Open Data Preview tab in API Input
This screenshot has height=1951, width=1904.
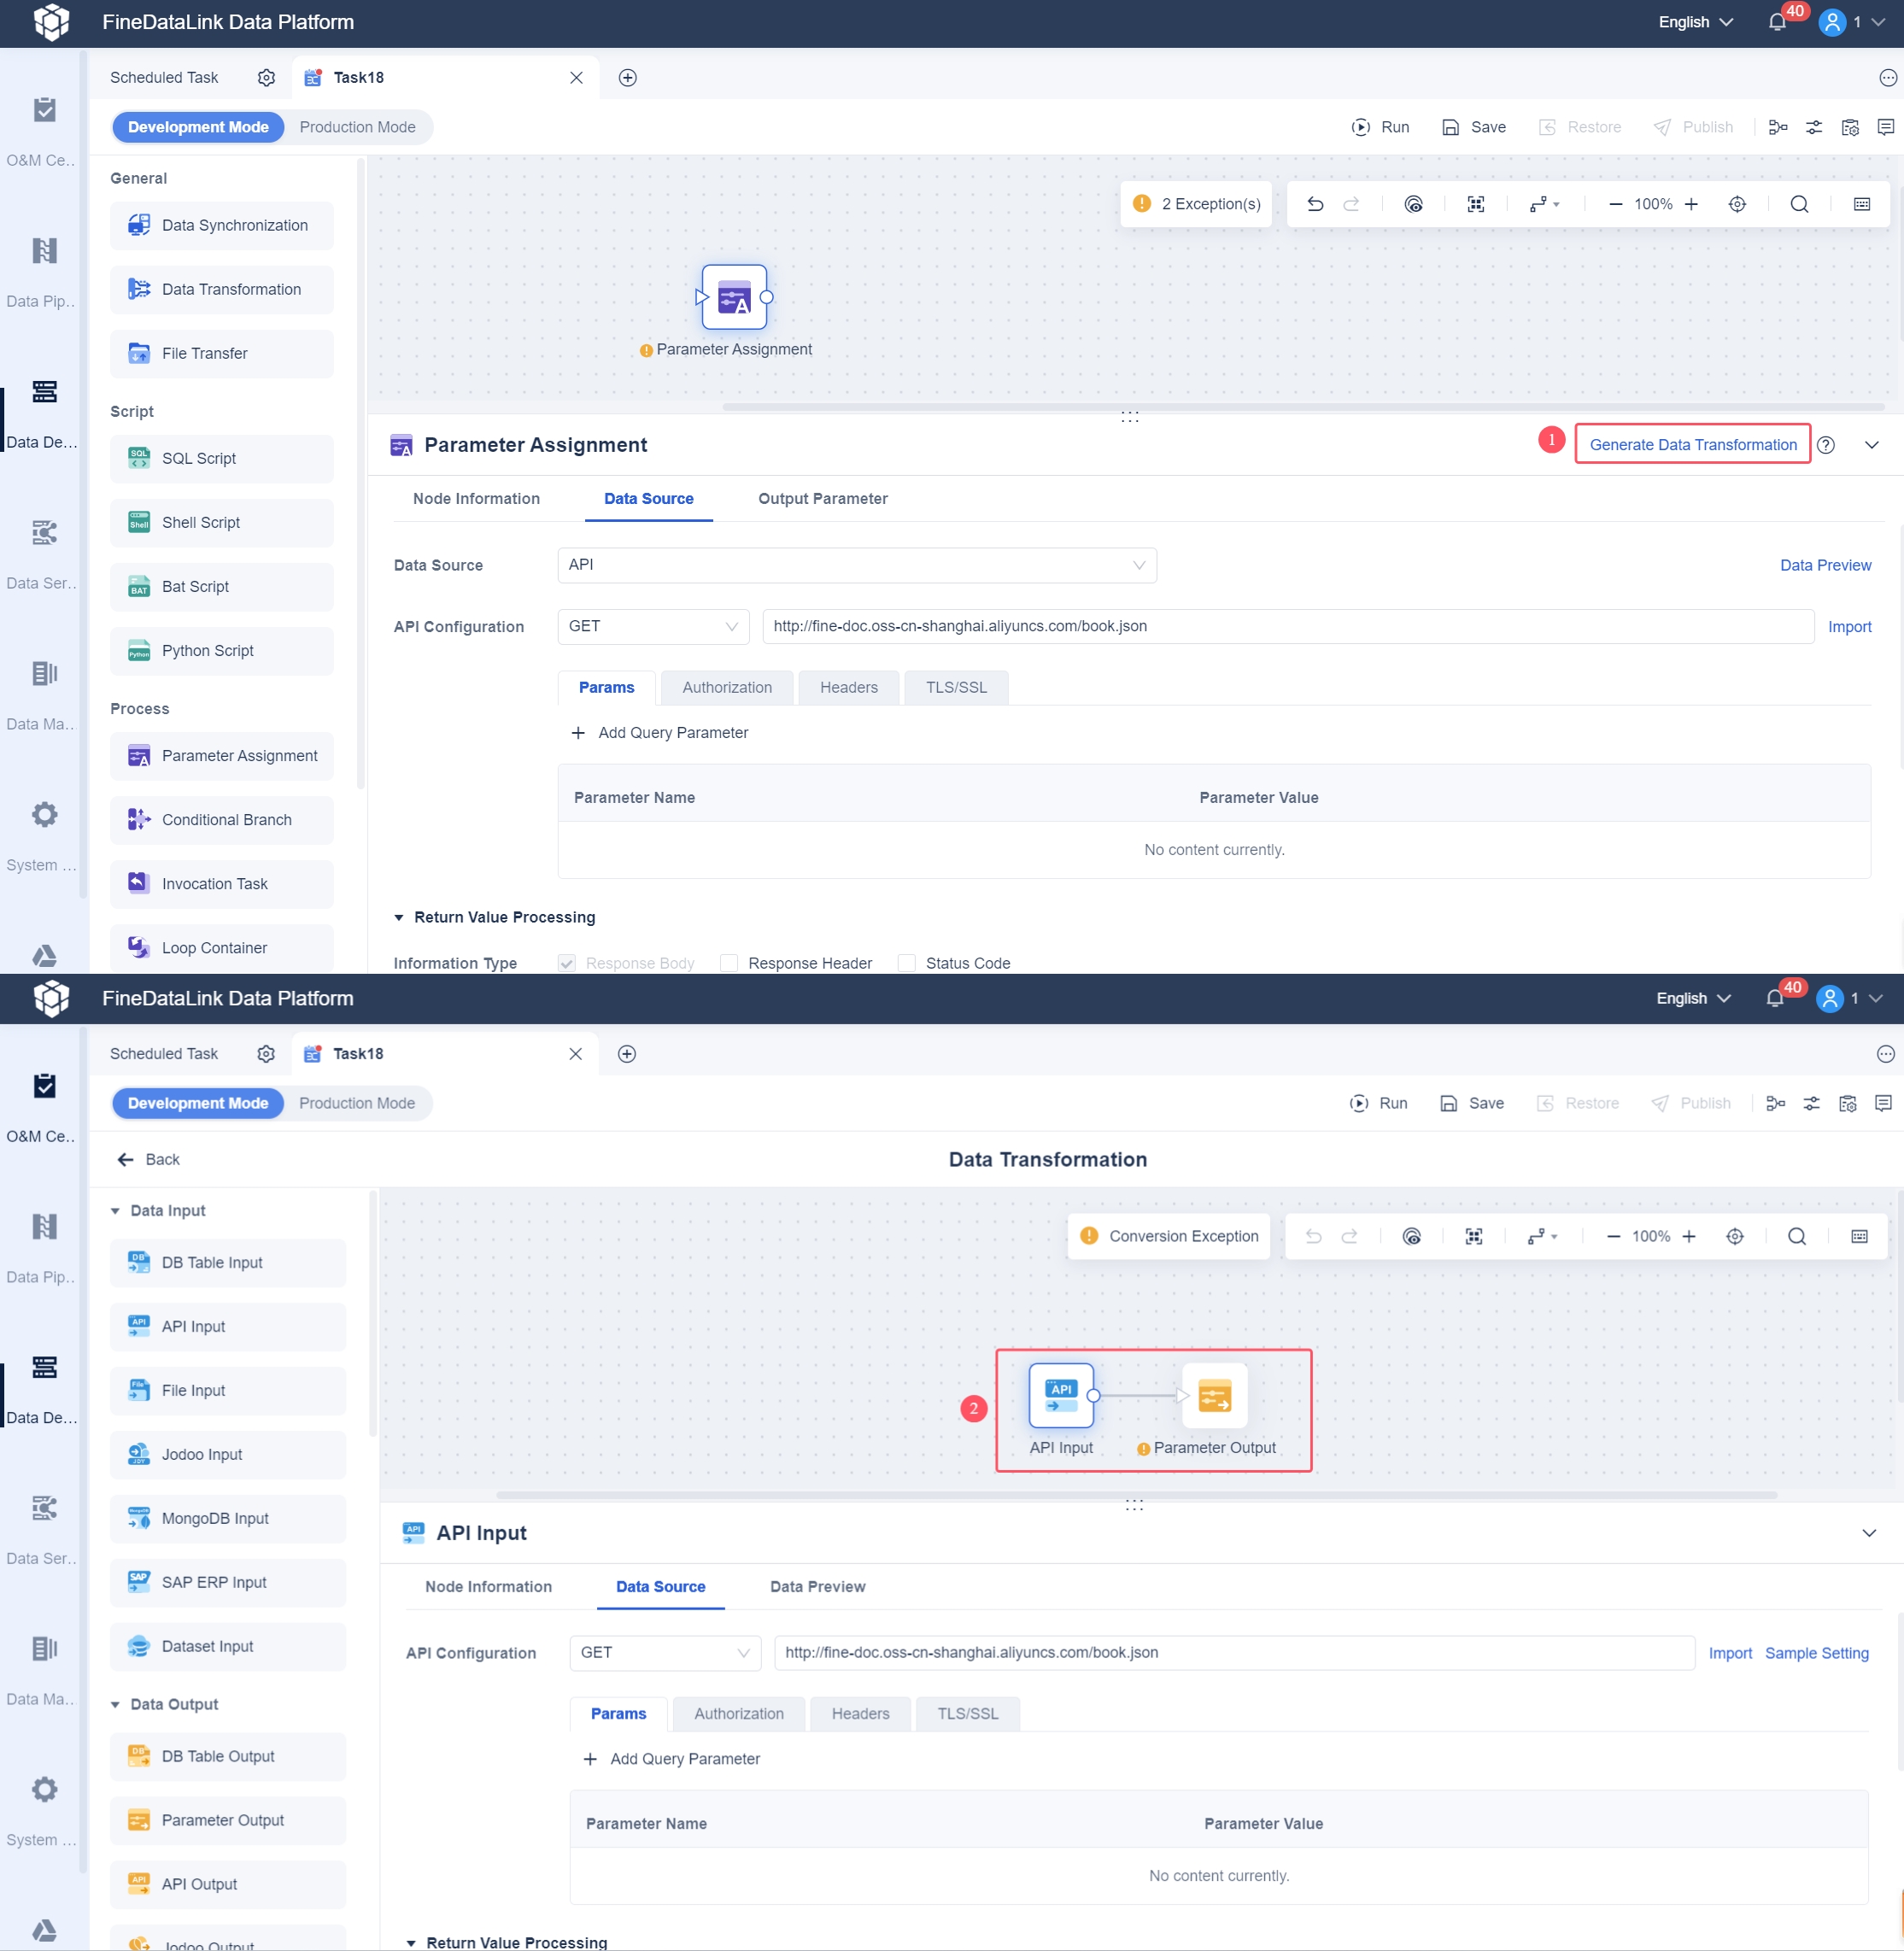(x=818, y=1586)
